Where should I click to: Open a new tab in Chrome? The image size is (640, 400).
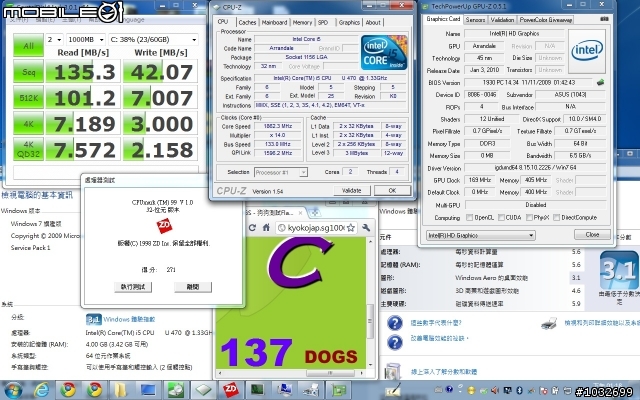[x=315, y=213]
